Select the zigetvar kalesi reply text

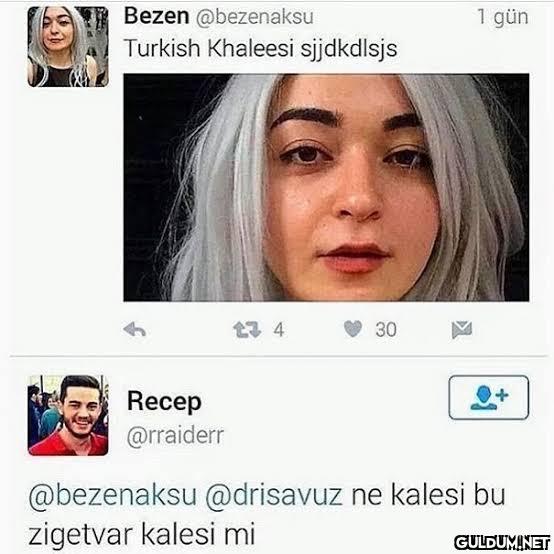click(x=267, y=514)
